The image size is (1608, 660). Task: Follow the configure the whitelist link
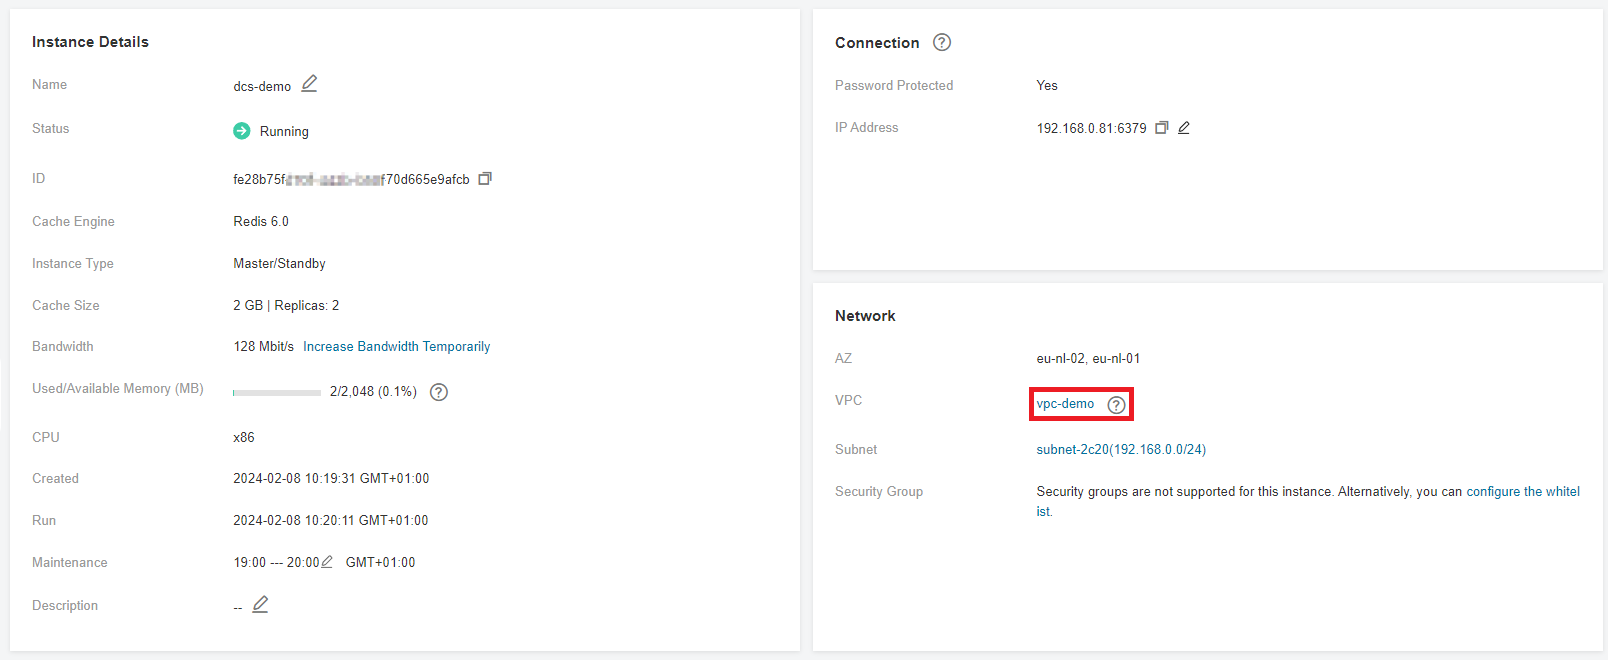pyautogui.click(x=1522, y=492)
